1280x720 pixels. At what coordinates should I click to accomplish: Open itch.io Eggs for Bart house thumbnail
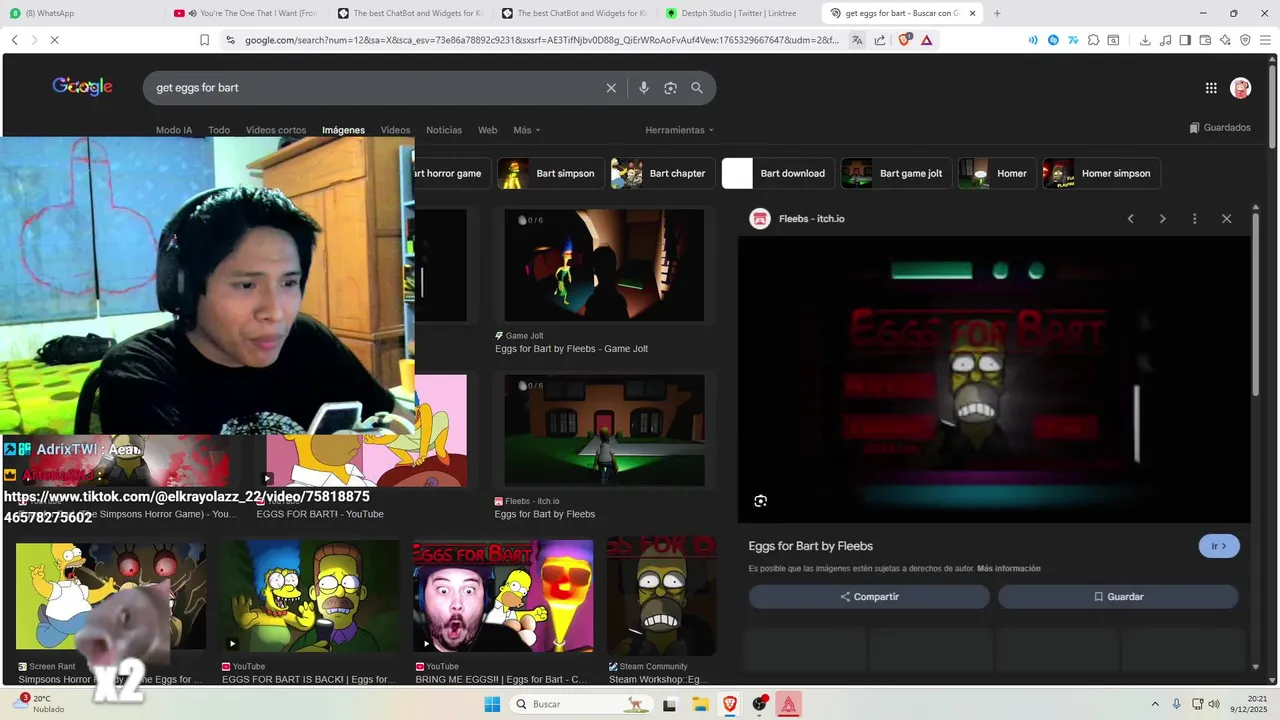(x=604, y=431)
